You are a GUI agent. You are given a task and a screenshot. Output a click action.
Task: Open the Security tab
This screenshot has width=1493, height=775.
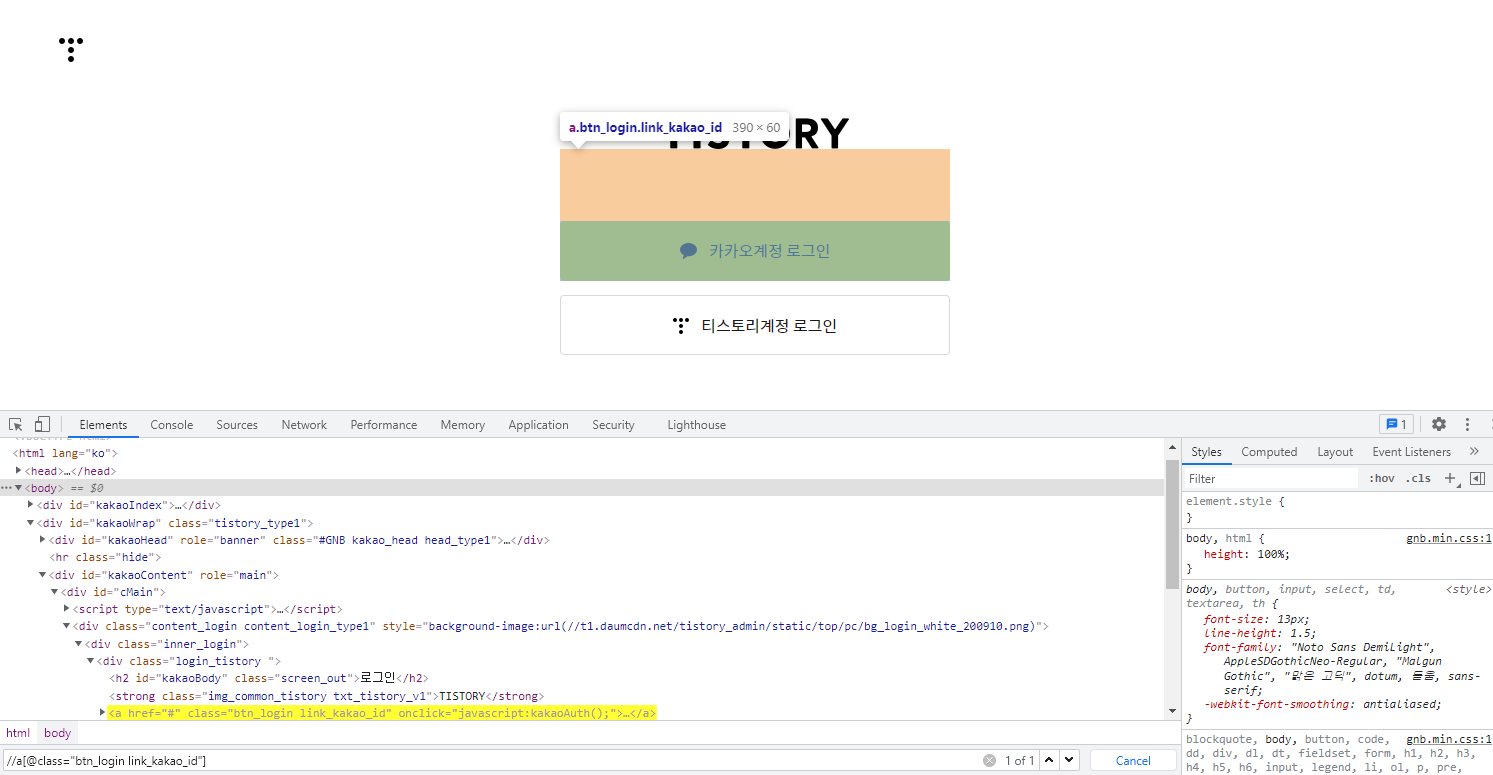(613, 424)
